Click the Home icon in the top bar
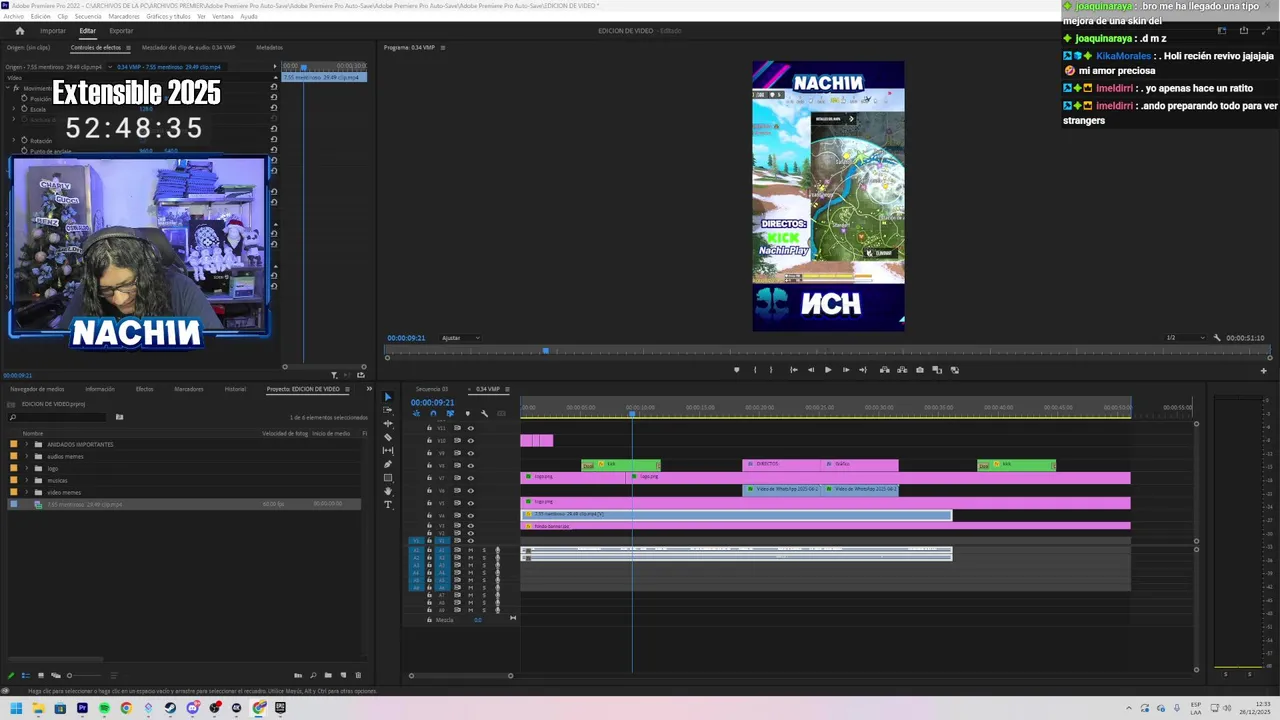Viewport: 1280px width, 720px height. coord(19,31)
